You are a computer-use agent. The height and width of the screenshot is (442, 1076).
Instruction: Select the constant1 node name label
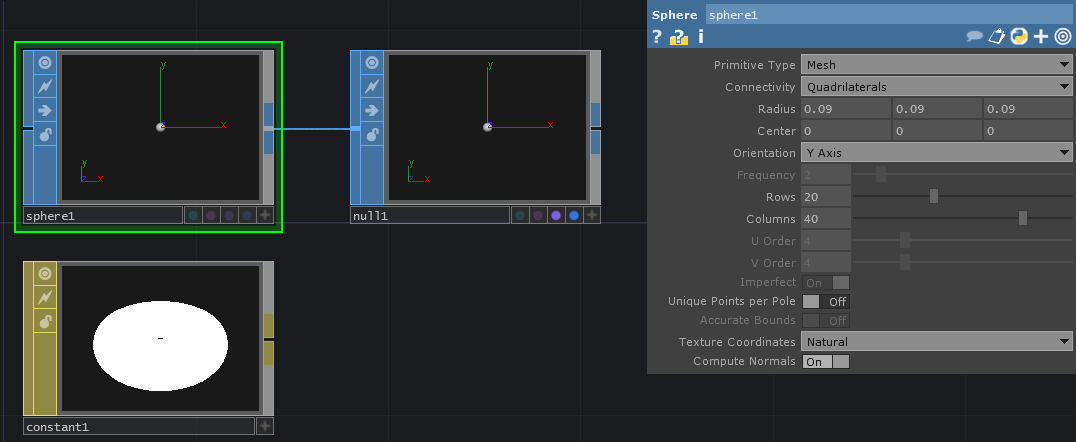(138, 427)
